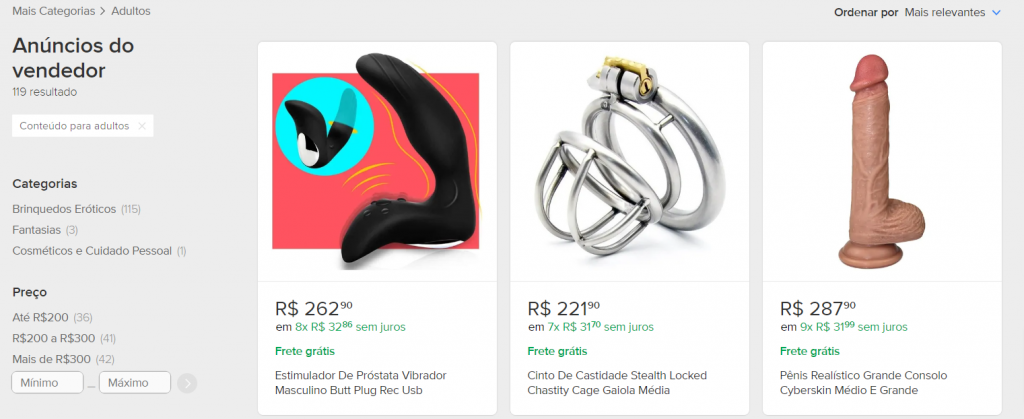1024x419 pixels.
Task: Click the Máximo price input field
Action: coord(135,382)
